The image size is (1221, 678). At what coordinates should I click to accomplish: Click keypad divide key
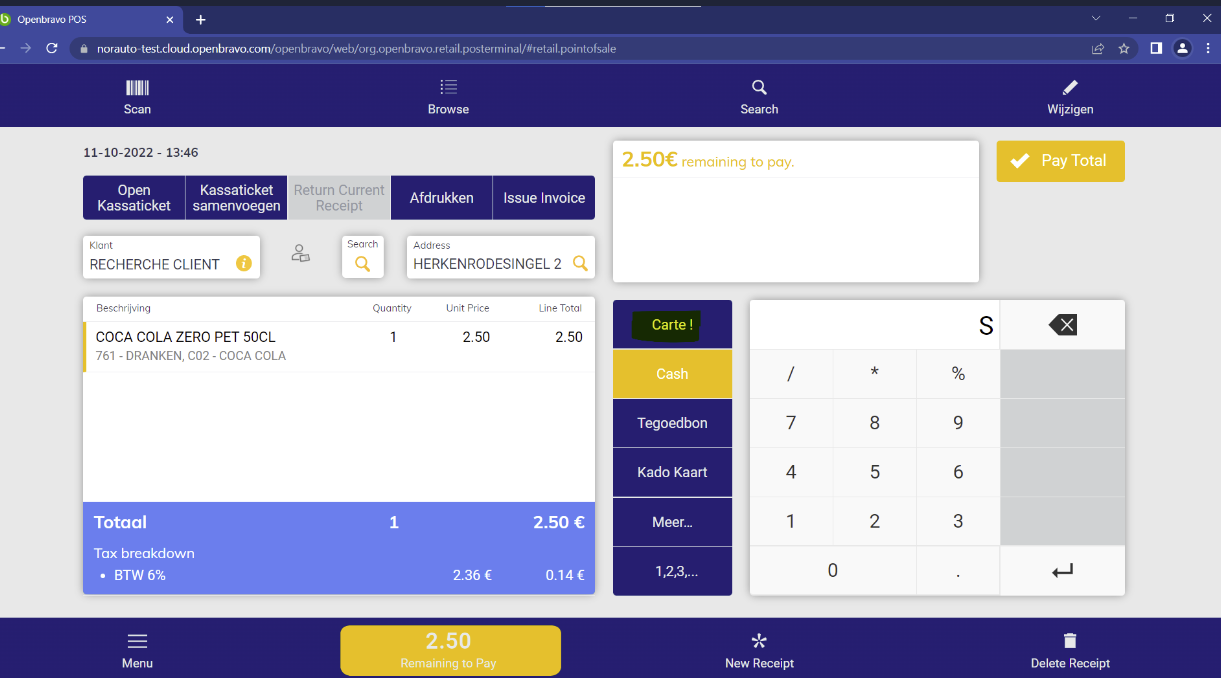[791, 374]
